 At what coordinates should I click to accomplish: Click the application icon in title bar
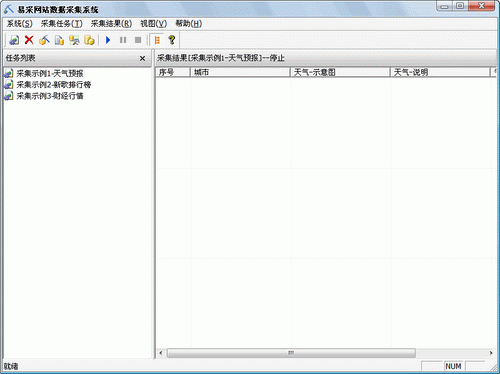pos(9,10)
